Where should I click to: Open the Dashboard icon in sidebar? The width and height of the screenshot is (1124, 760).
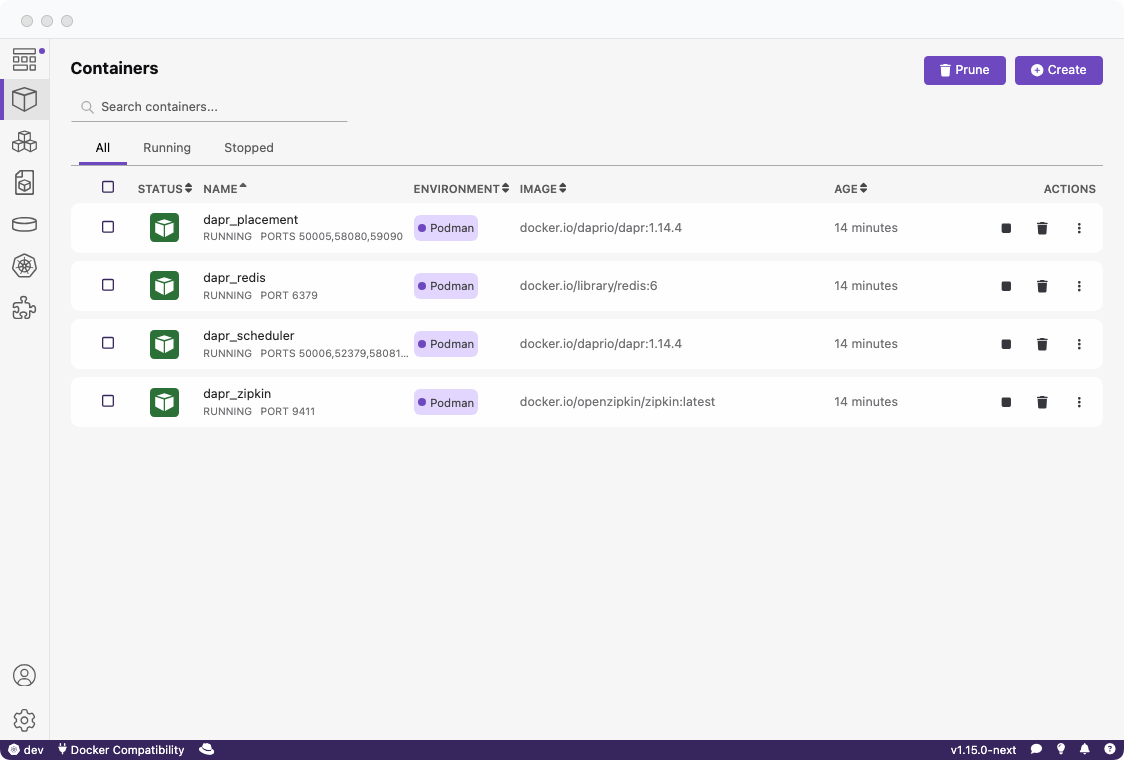(24, 59)
